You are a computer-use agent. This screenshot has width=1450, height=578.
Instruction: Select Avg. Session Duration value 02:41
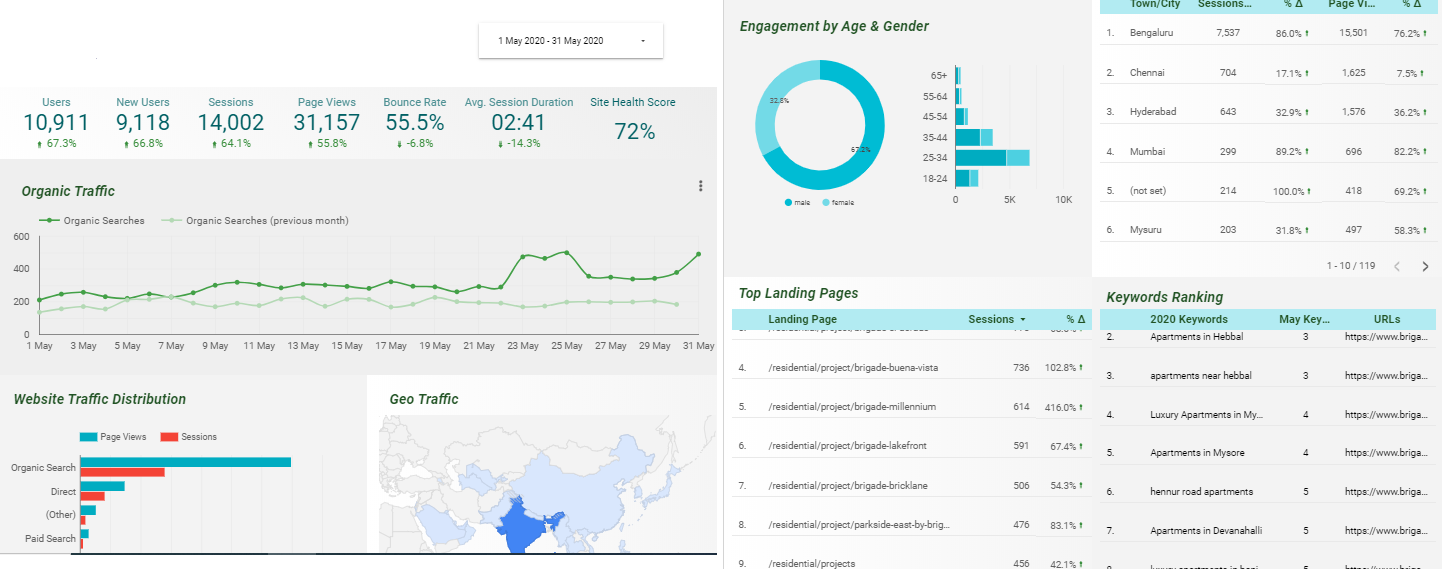(519, 123)
